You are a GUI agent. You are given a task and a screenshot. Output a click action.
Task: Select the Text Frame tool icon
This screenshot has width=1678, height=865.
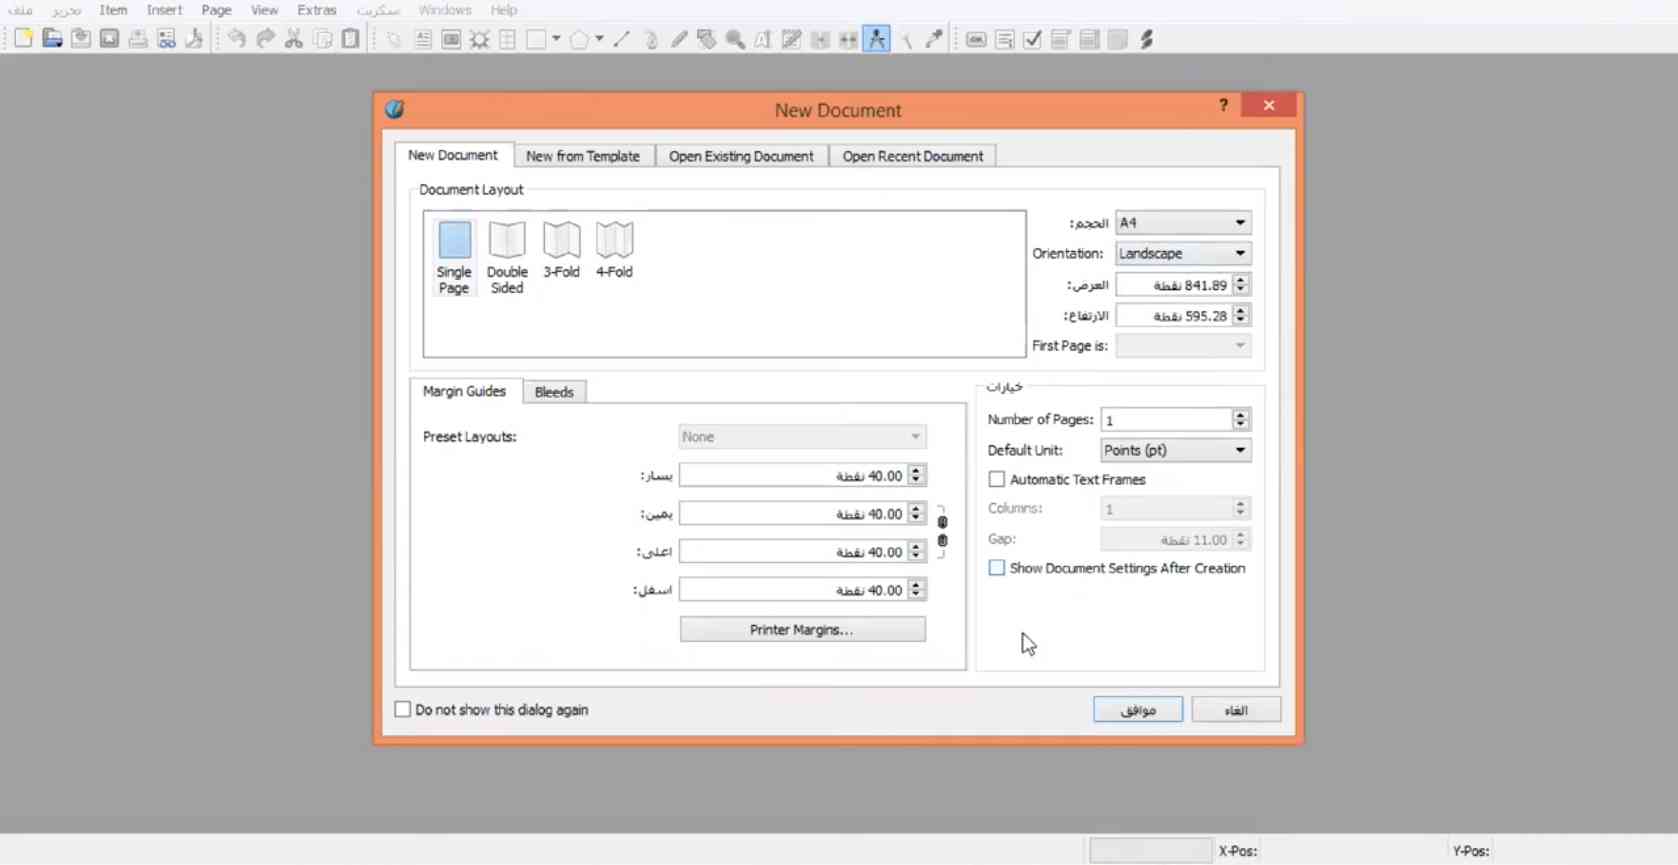423,39
